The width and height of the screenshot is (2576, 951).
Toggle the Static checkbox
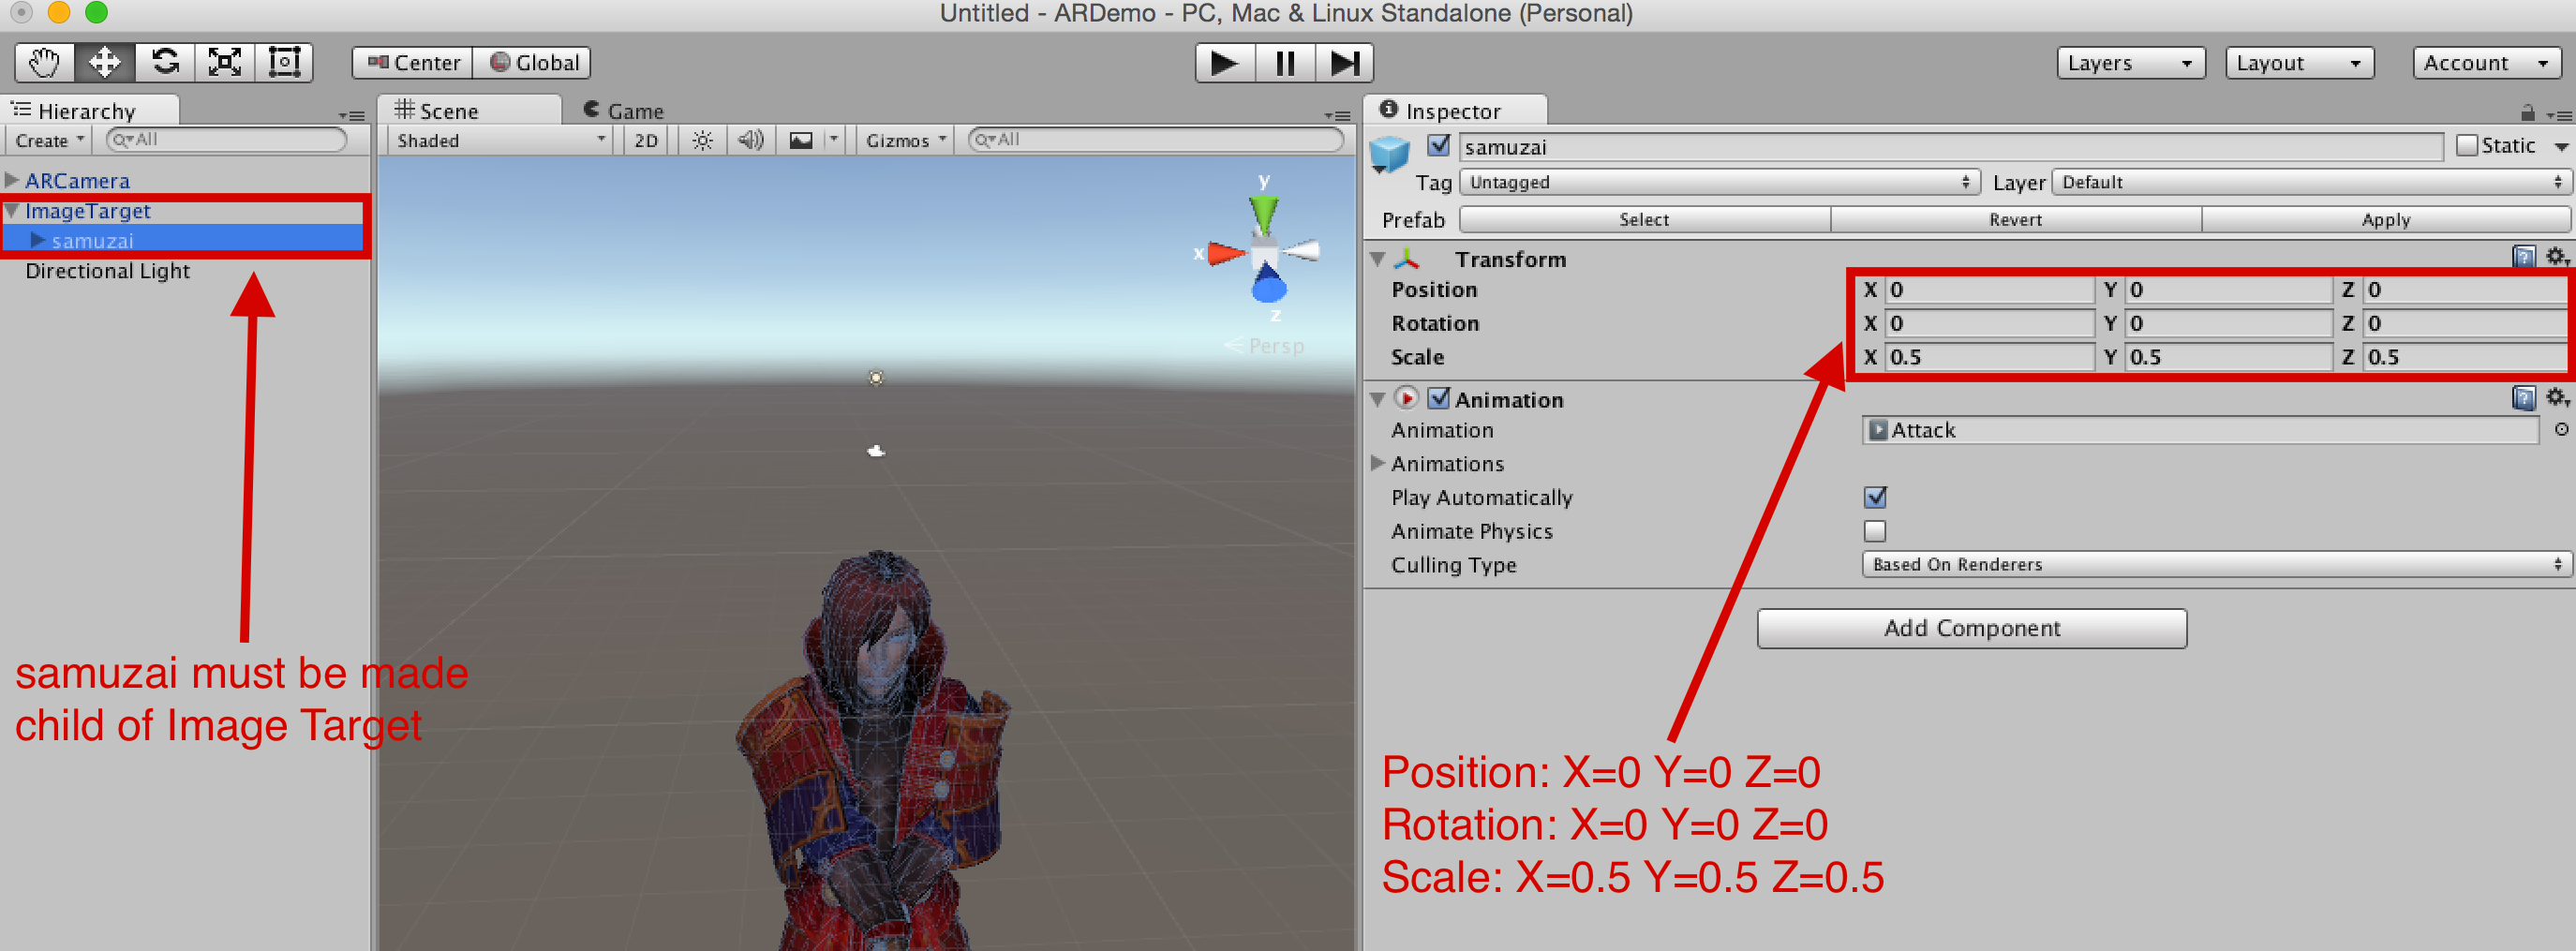2467,146
